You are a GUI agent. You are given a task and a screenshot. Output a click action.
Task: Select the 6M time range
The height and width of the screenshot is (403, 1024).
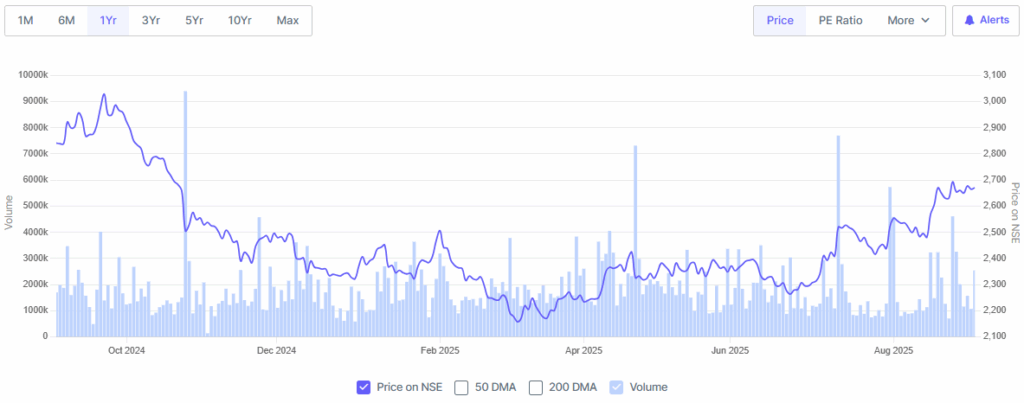(x=66, y=20)
